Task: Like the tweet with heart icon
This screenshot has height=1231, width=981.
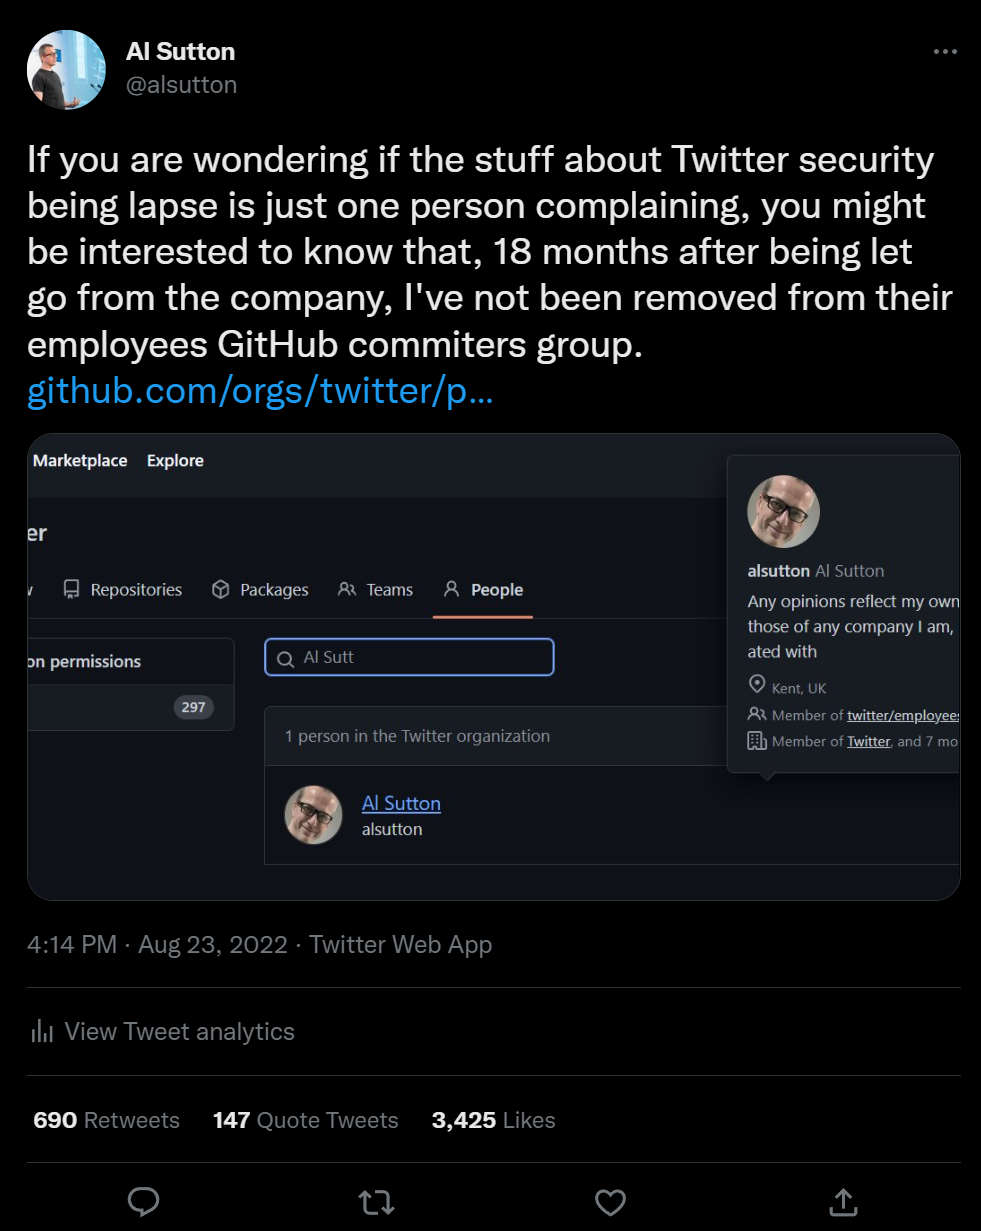Action: click(610, 1201)
